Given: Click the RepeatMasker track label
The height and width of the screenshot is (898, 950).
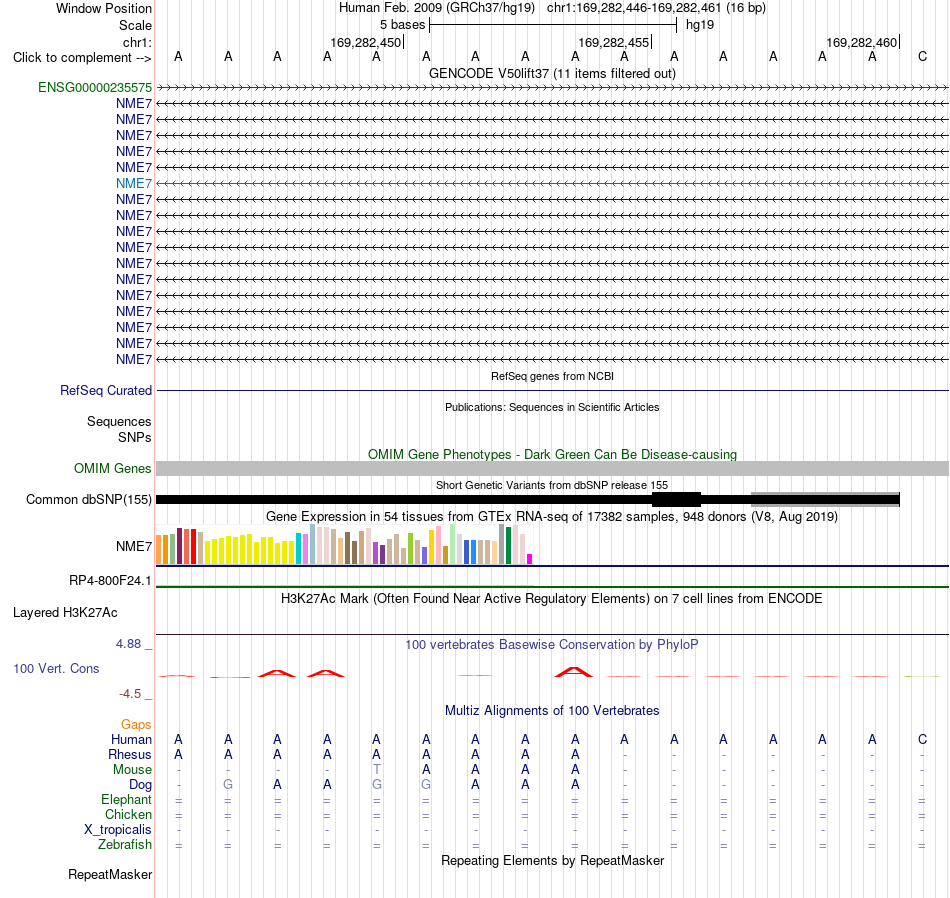Looking at the screenshot, I should tap(110, 875).
